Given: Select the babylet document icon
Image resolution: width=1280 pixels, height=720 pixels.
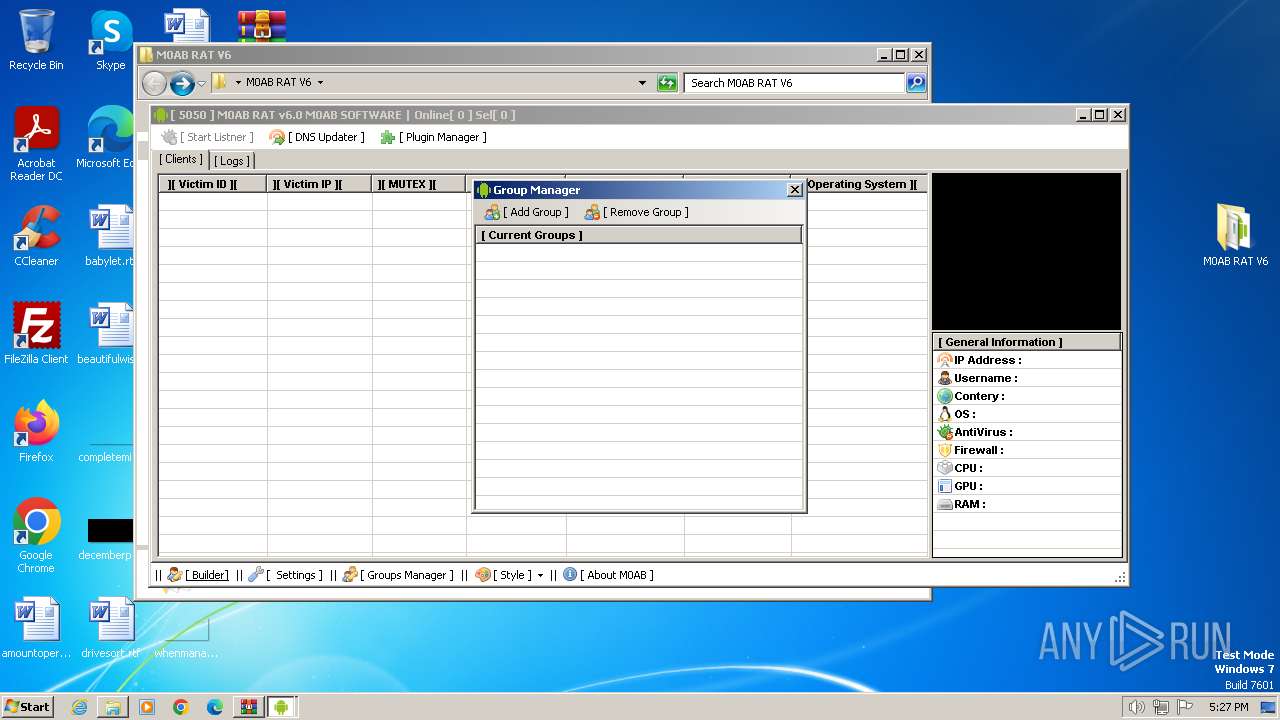Looking at the screenshot, I should pyautogui.click(x=110, y=236).
